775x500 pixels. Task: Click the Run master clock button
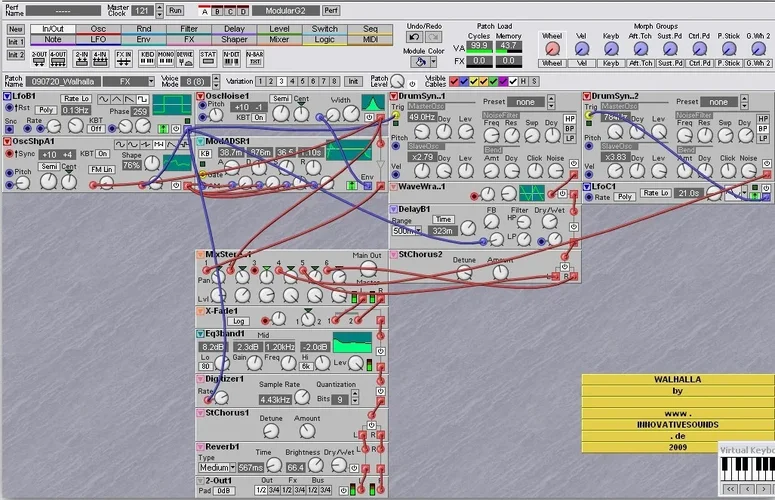175,9
